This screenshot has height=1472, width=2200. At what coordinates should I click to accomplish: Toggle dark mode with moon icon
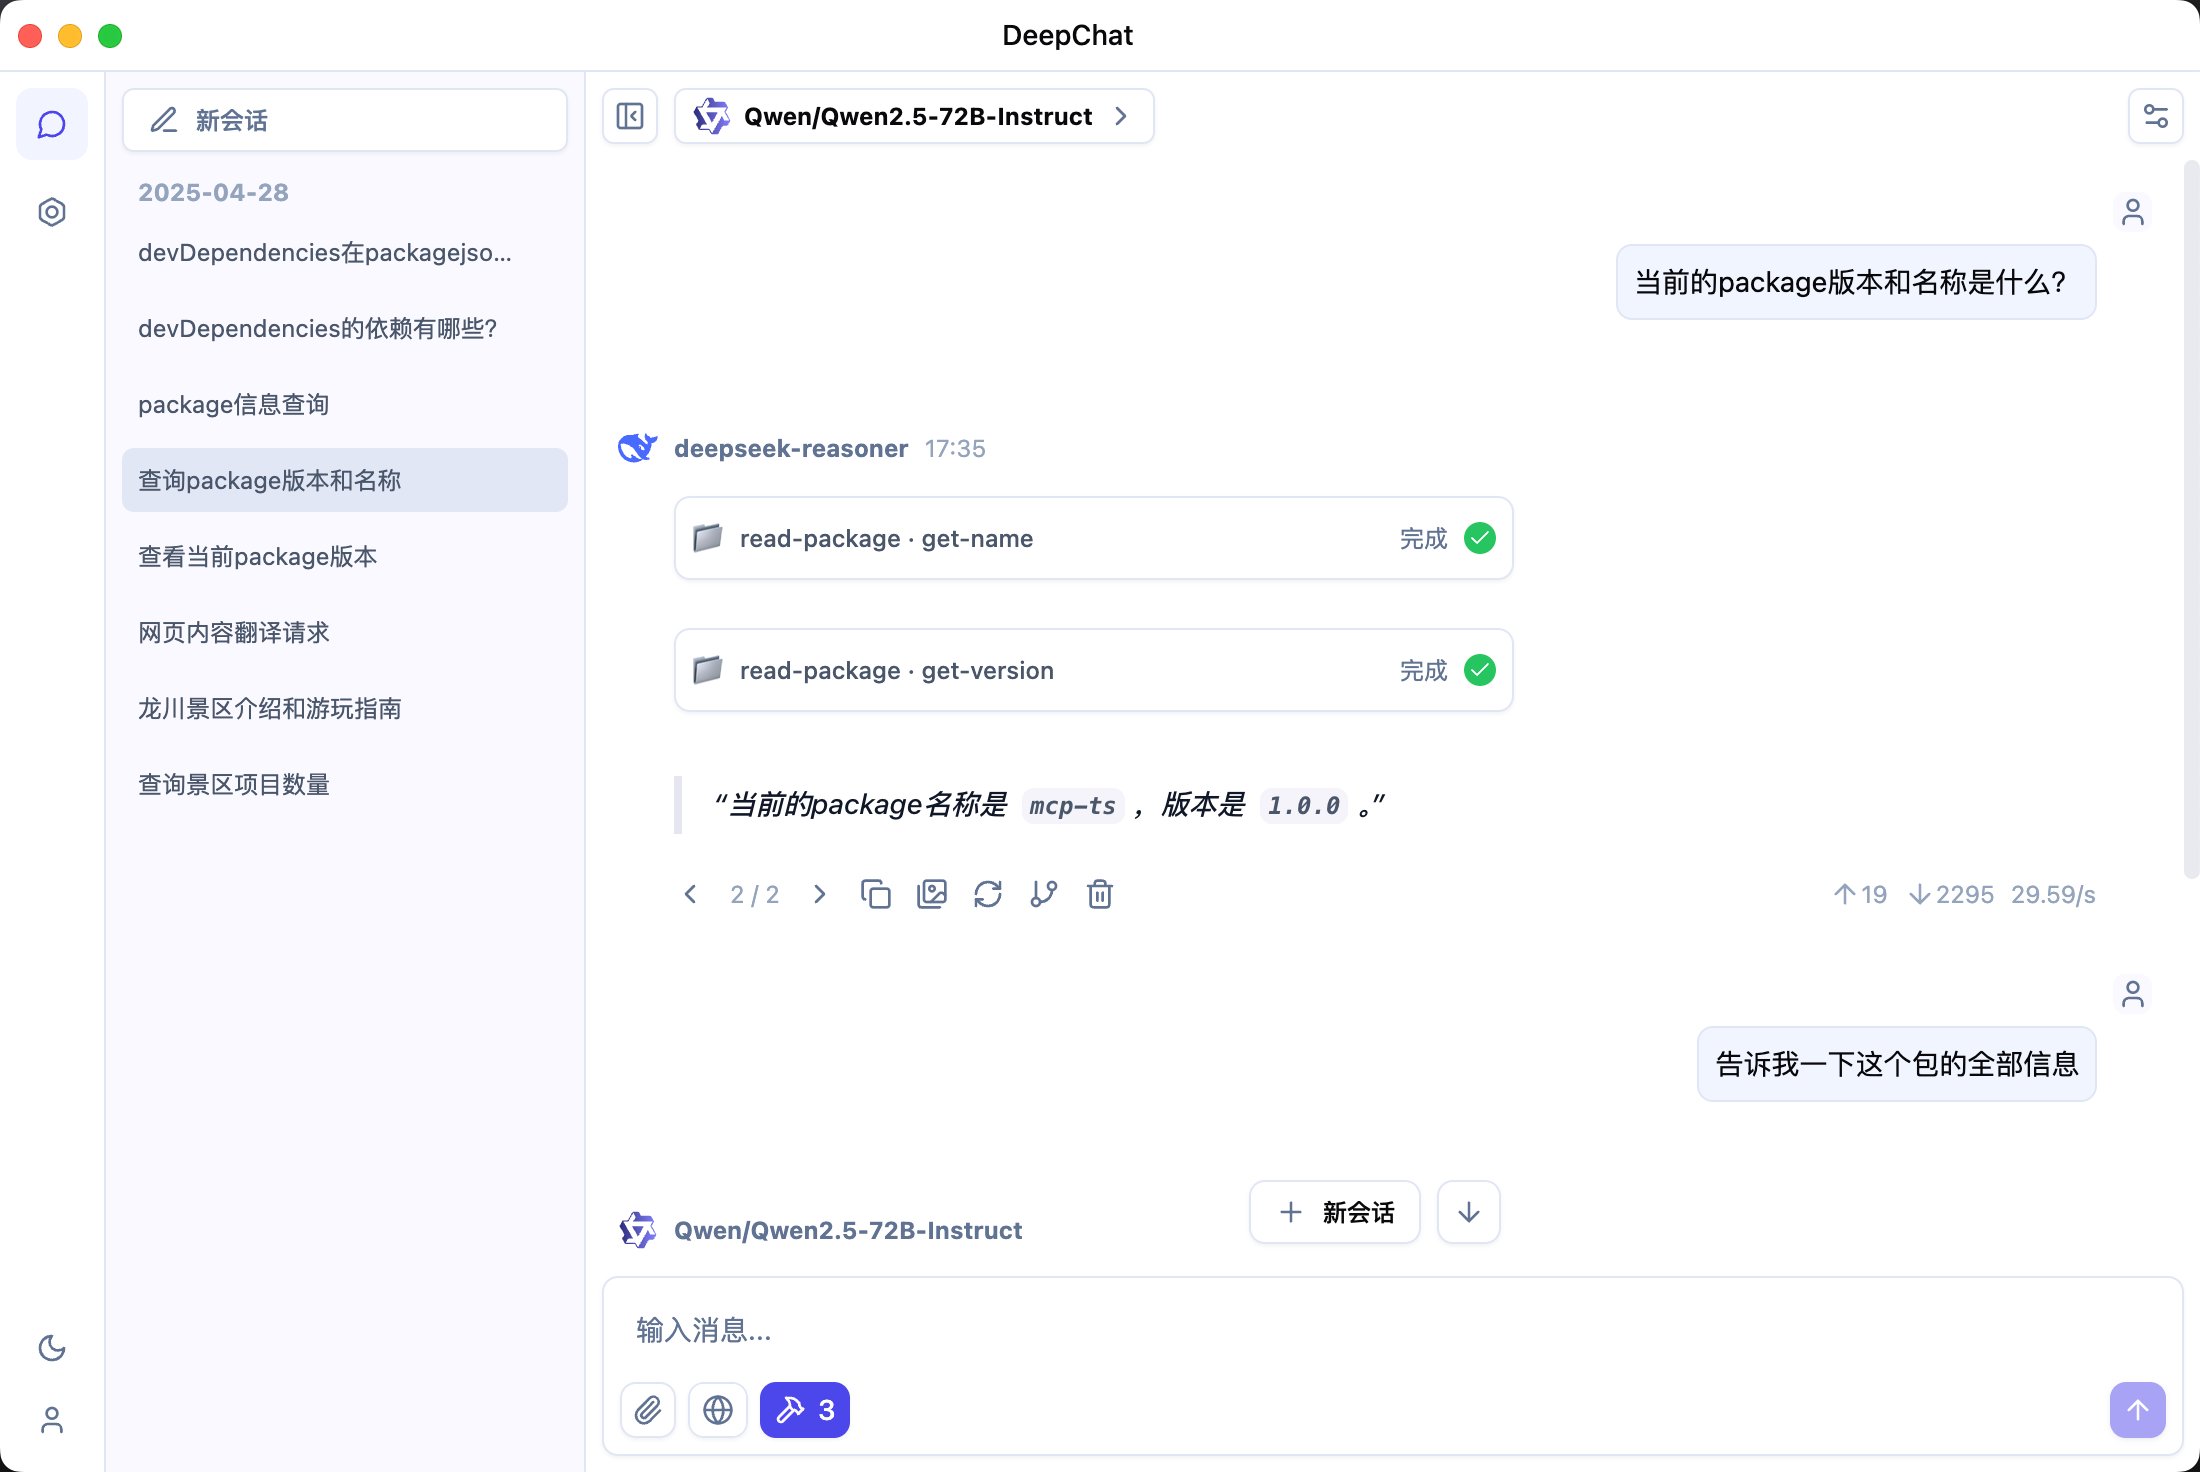pyautogui.click(x=52, y=1348)
